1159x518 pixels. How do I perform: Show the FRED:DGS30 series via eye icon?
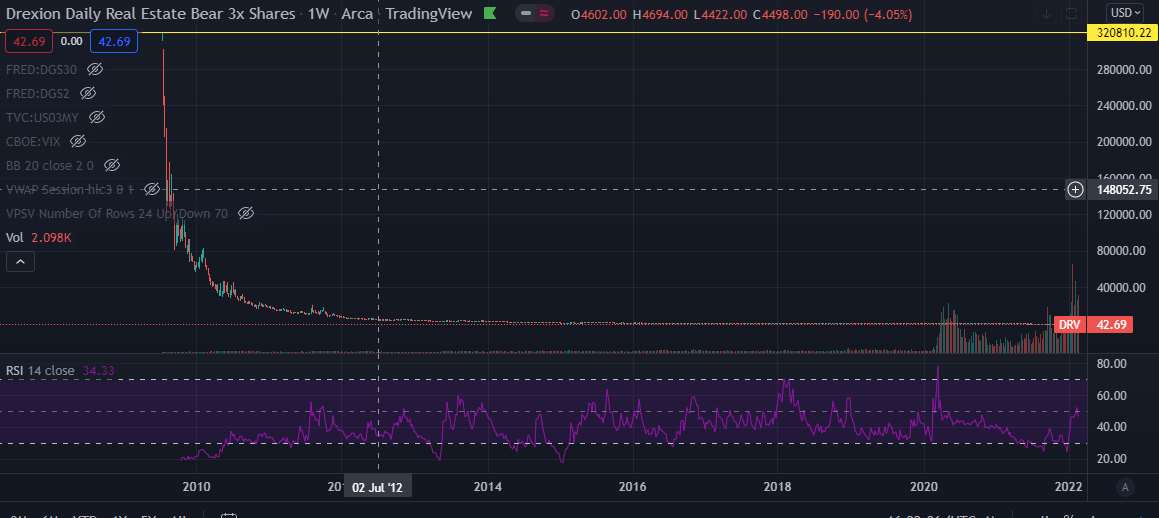95,69
